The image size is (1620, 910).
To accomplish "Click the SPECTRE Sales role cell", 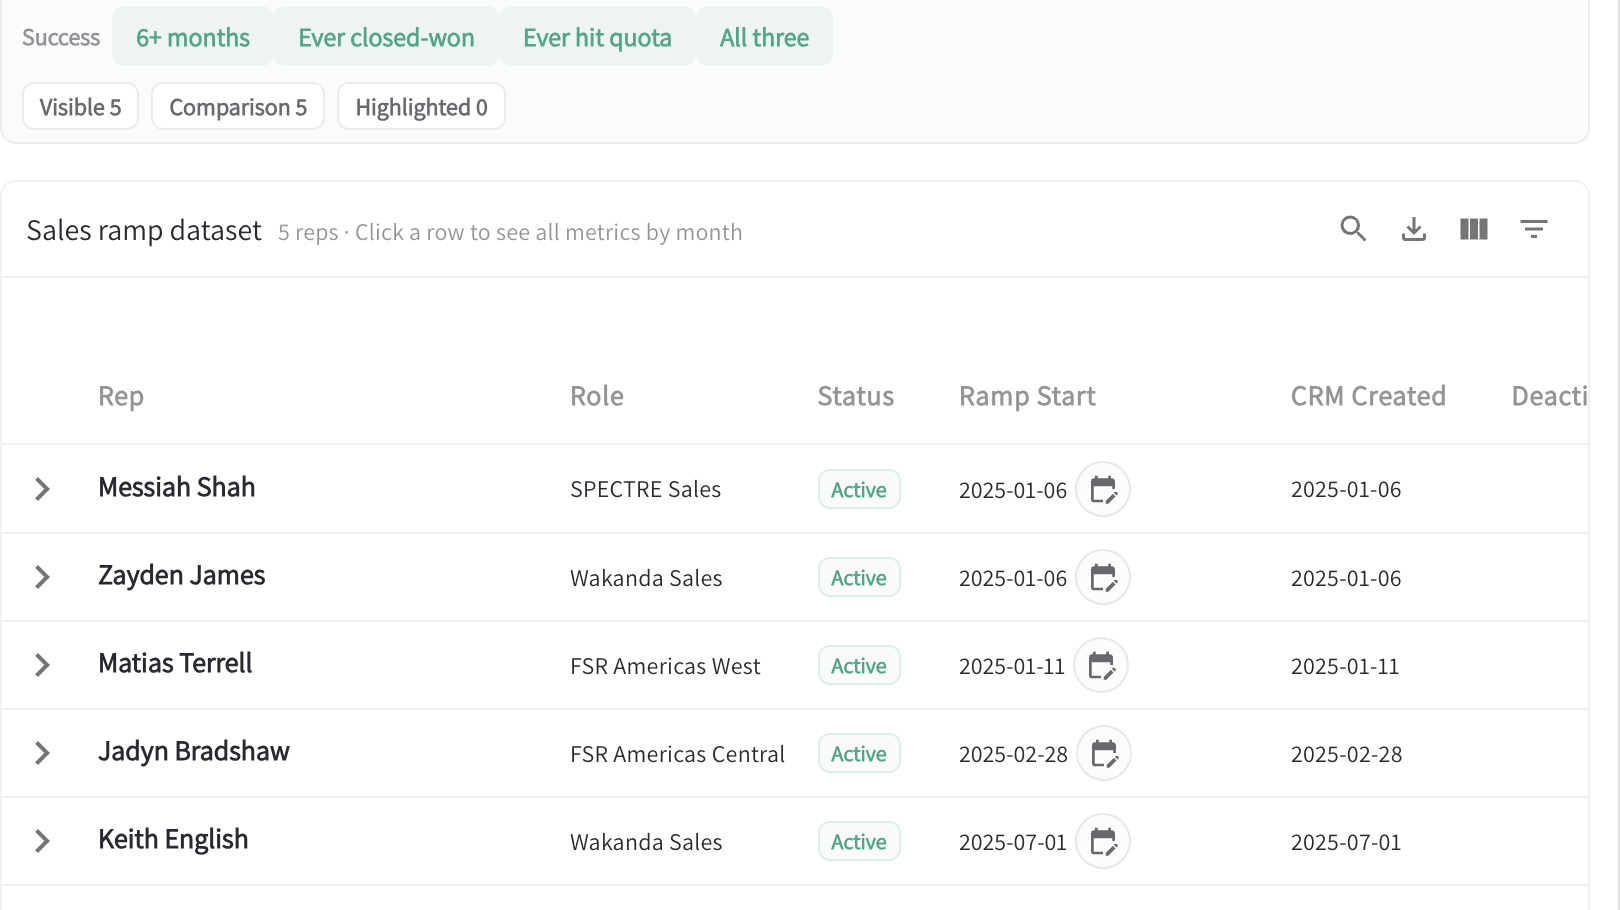I will (x=645, y=489).
